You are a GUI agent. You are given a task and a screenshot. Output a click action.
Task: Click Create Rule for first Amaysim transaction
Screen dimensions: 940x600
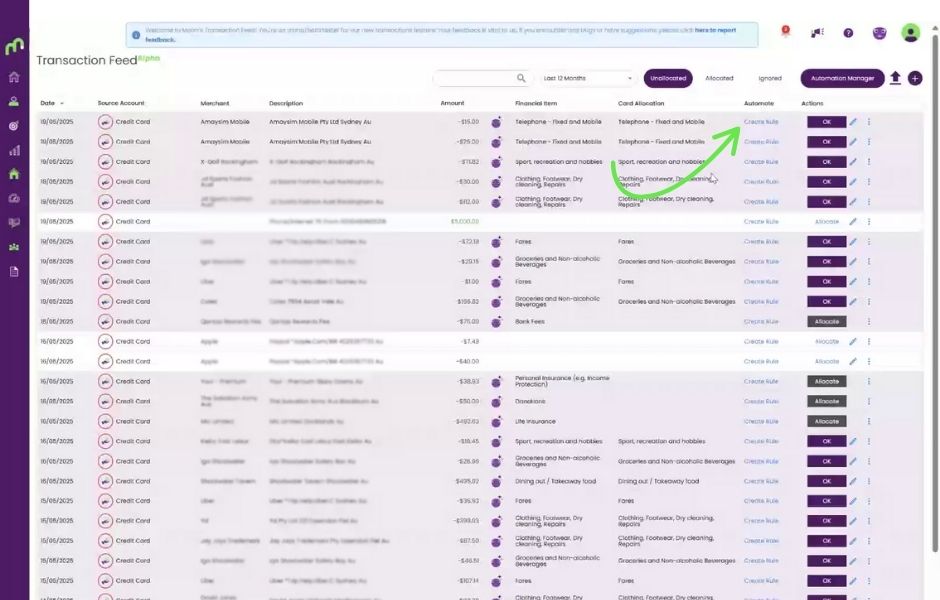[x=761, y=122]
